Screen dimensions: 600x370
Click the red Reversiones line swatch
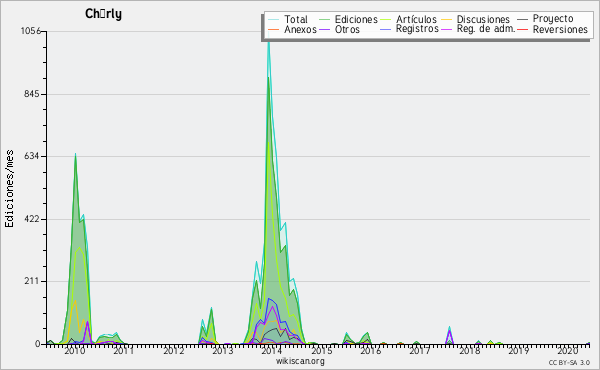click(522, 29)
